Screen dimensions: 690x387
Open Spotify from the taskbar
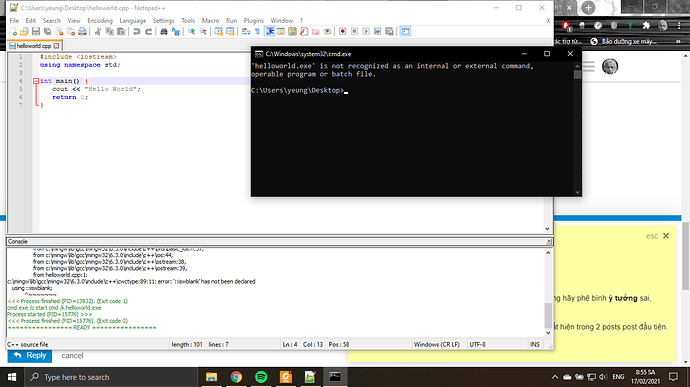(261, 377)
